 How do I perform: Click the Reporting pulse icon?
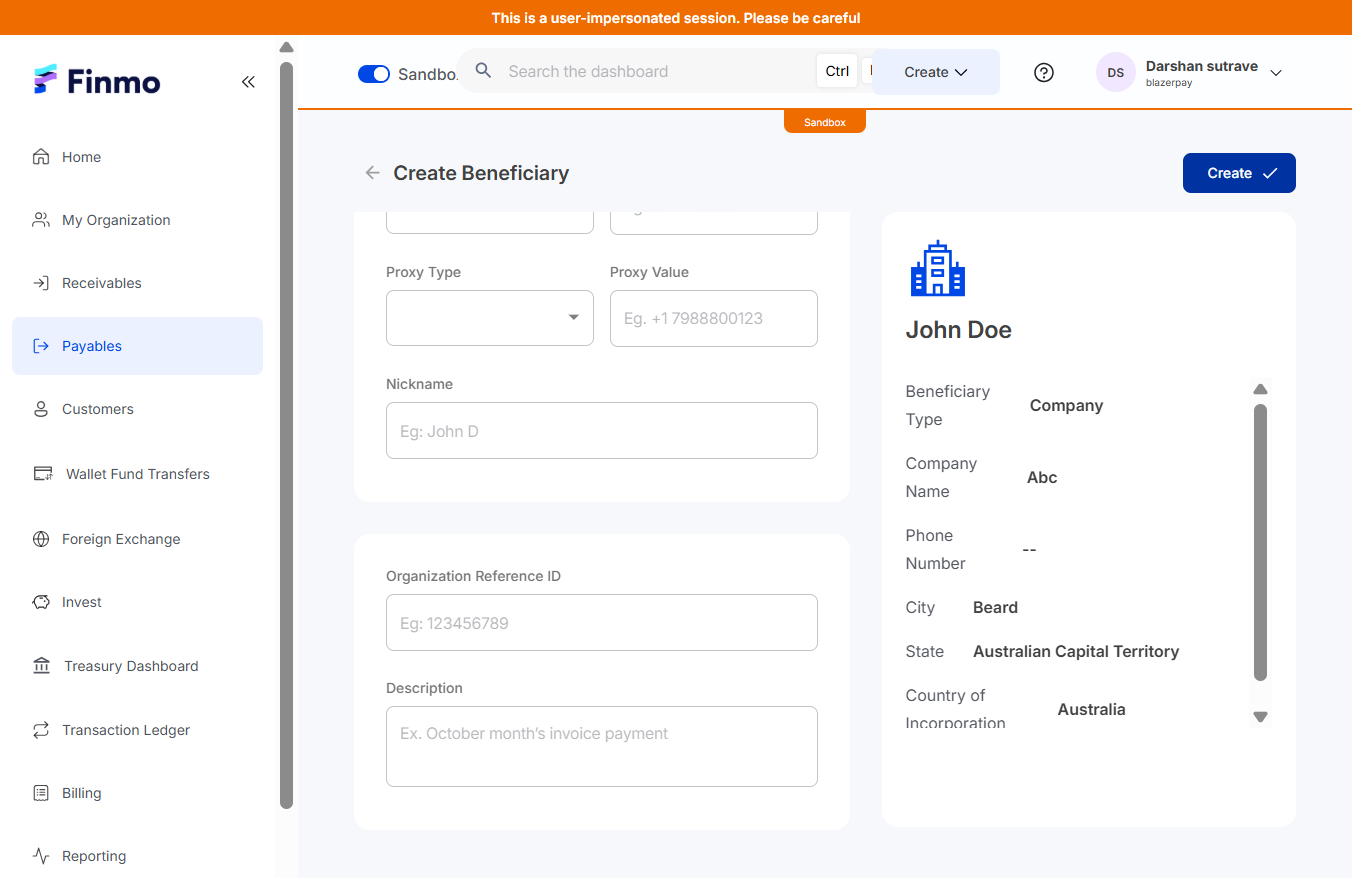click(41, 856)
